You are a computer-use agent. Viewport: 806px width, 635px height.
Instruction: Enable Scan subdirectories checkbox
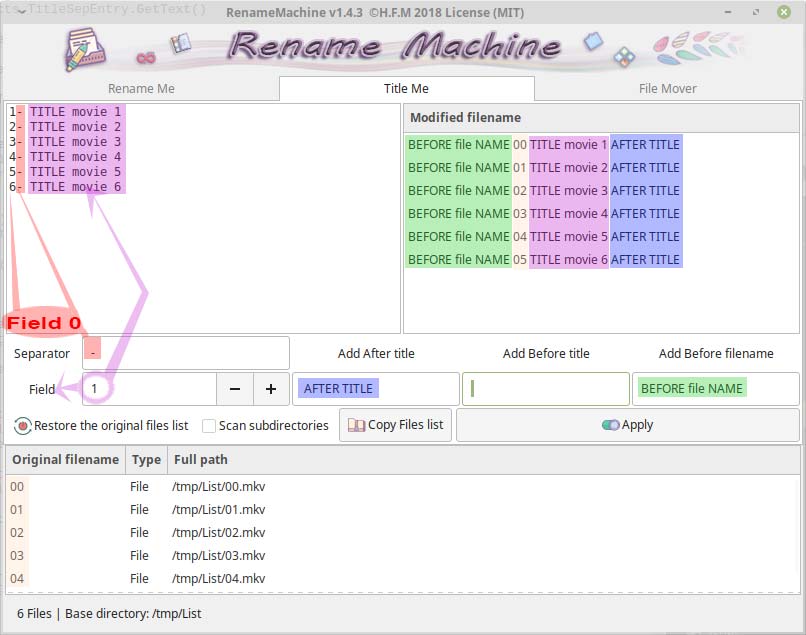pos(209,426)
